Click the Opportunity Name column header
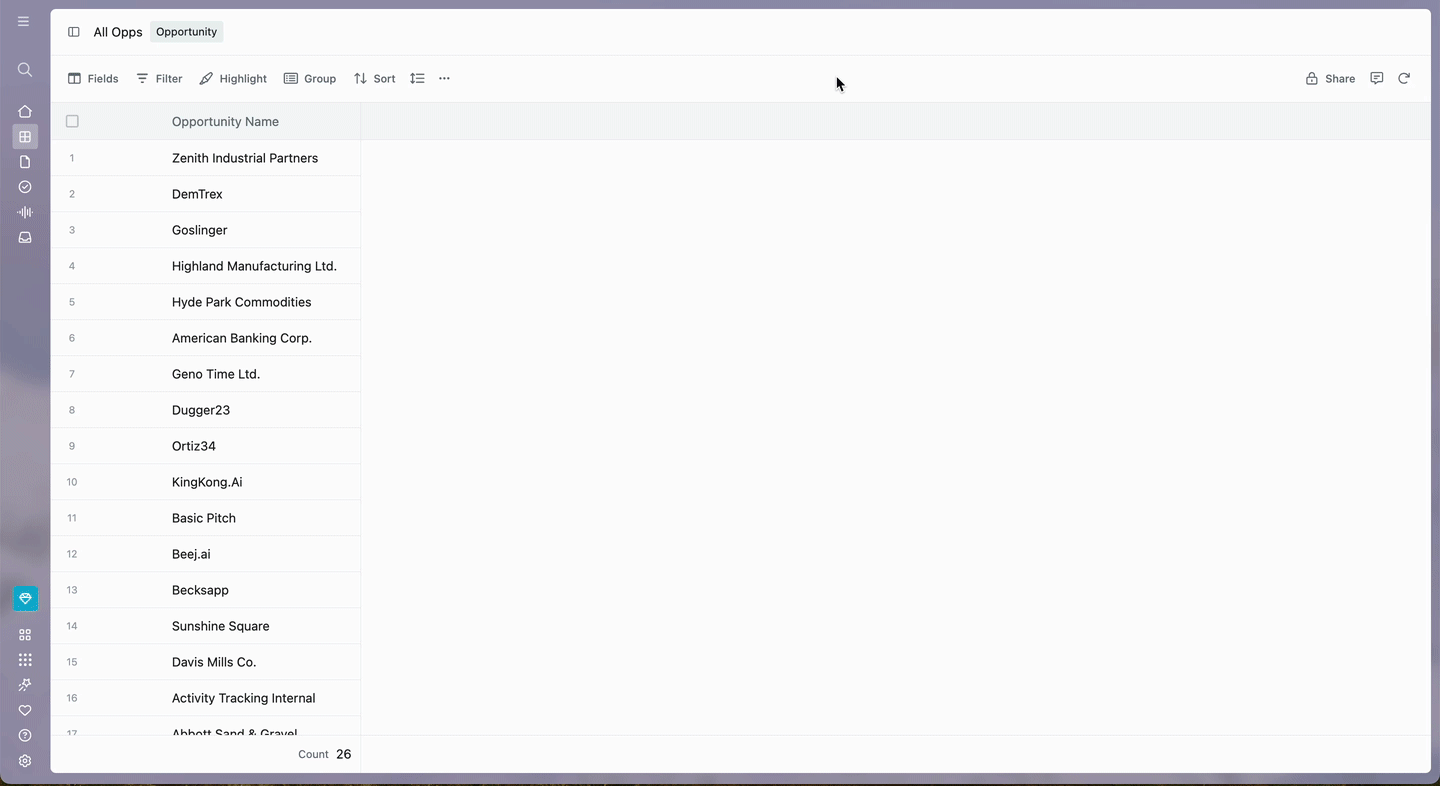This screenshot has width=1440, height=786. coord(225,121)
